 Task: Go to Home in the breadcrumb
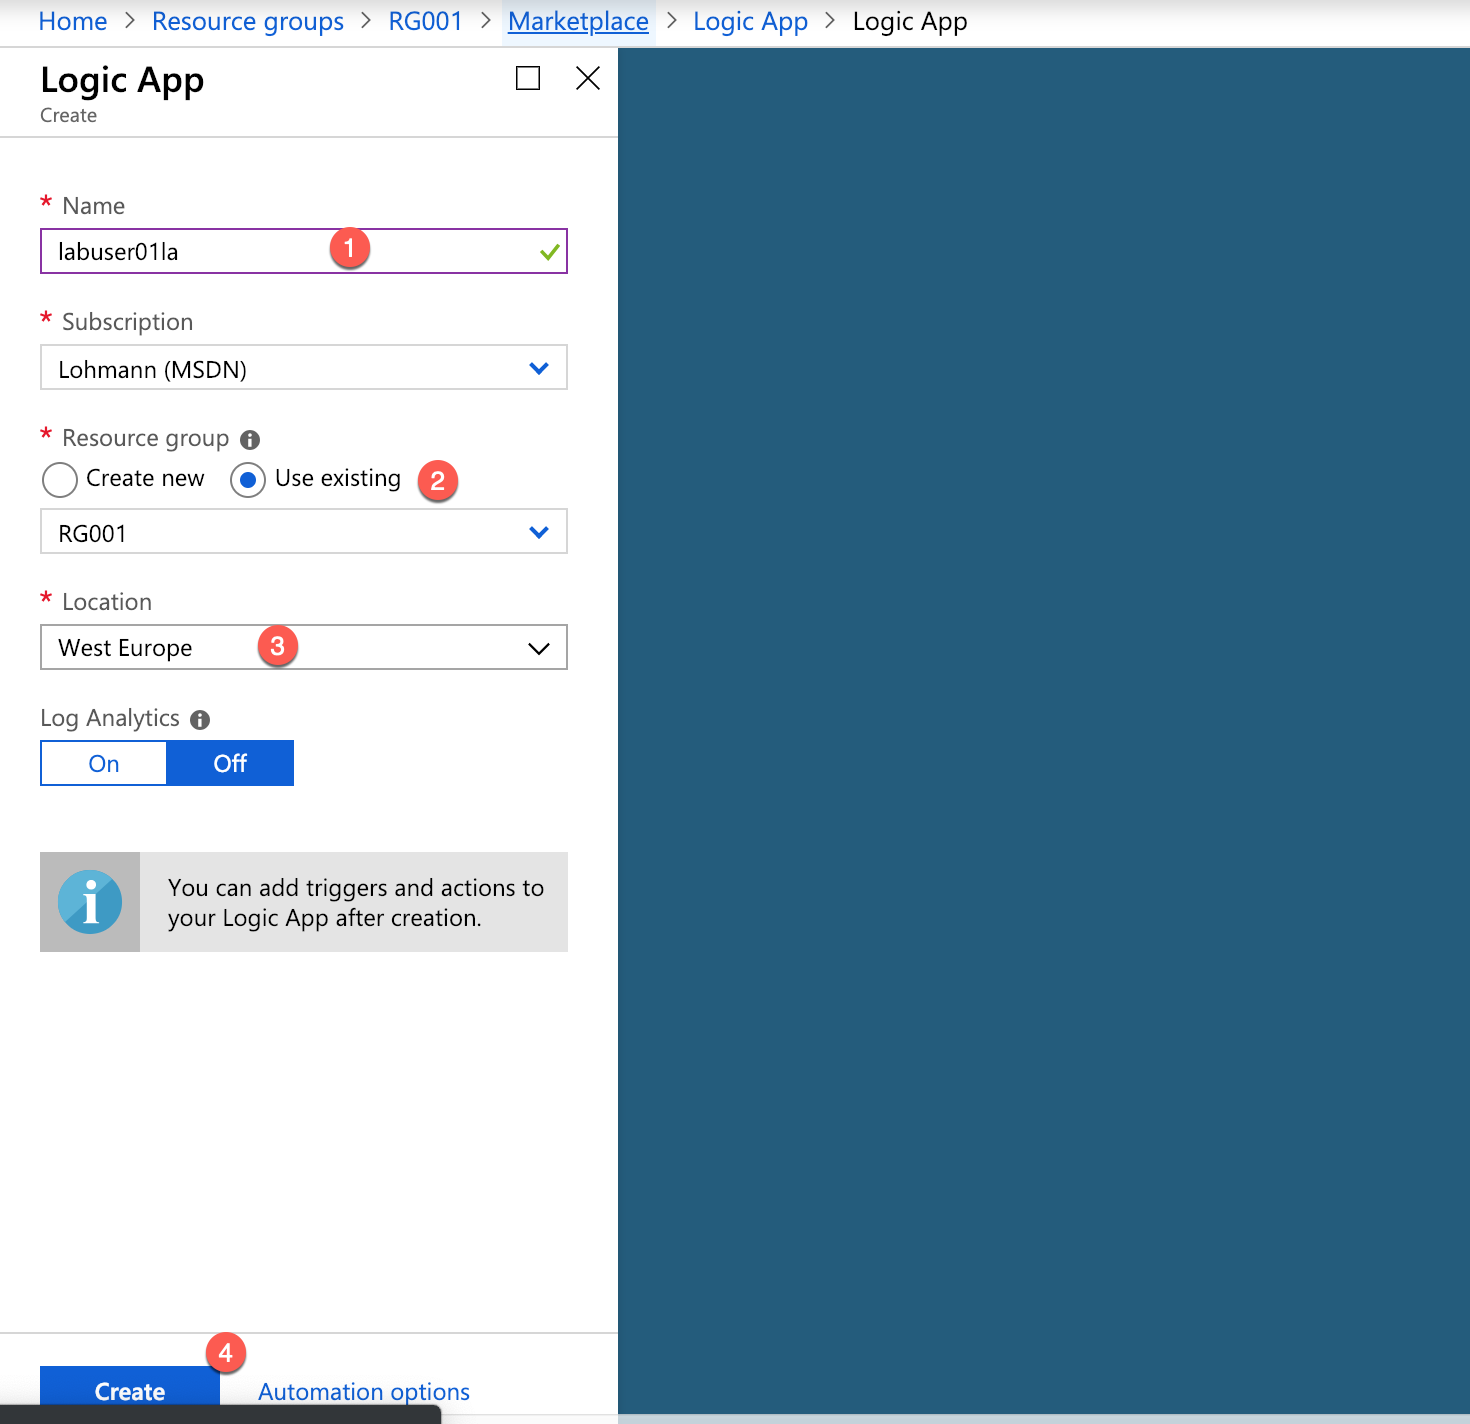click(73, 21)
